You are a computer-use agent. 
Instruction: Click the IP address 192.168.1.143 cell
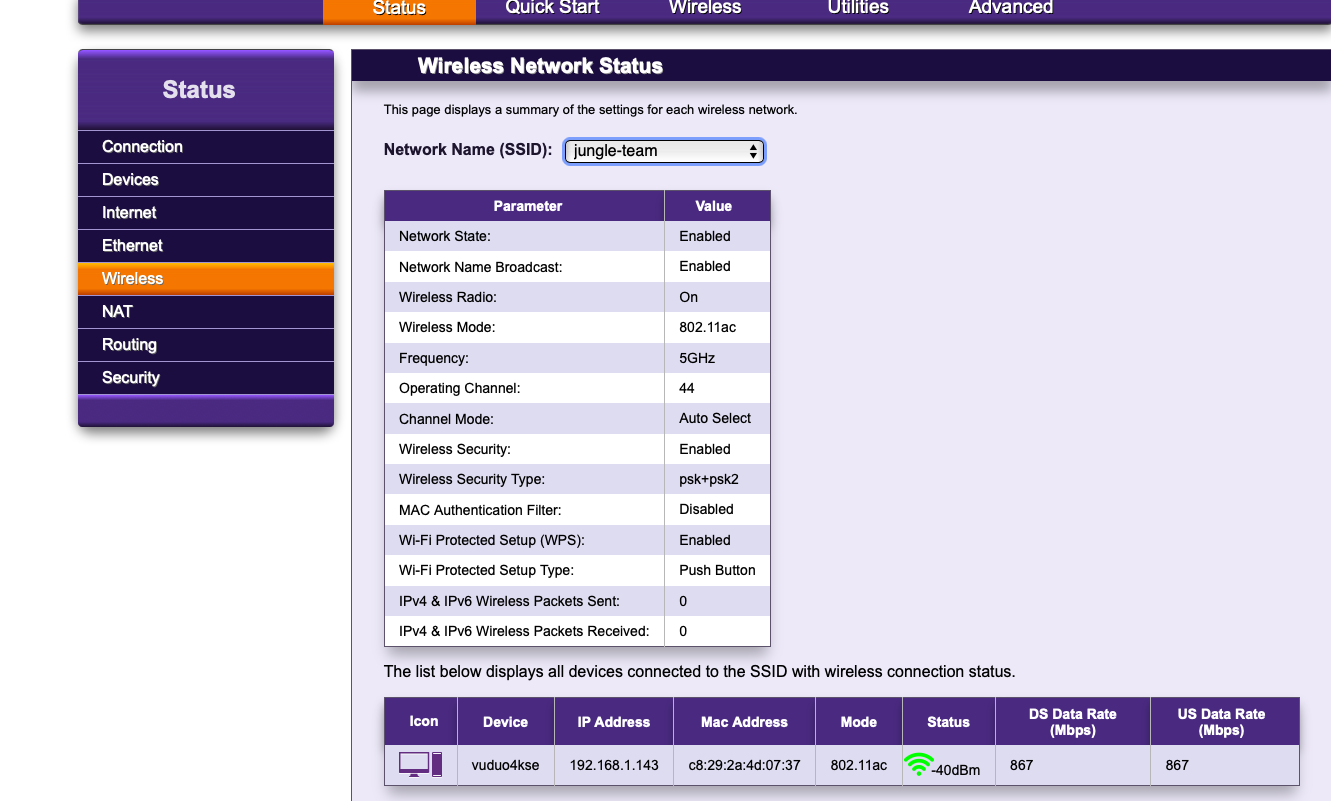point(614,765)
